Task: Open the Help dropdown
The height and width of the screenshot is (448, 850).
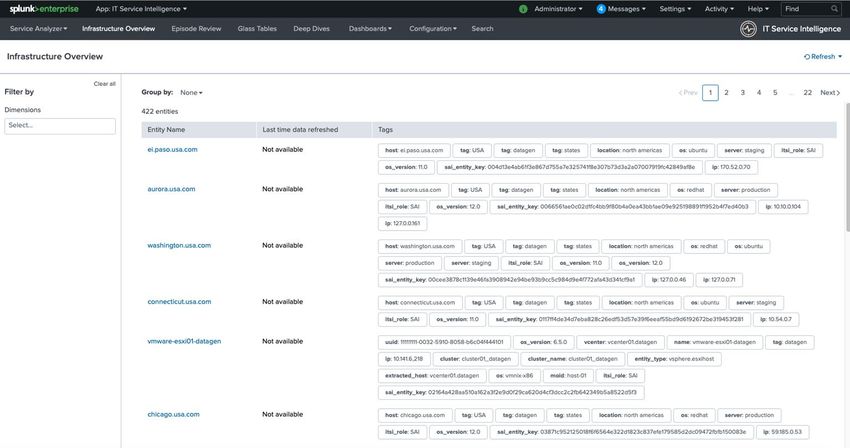Action: [x=758, y=9]
